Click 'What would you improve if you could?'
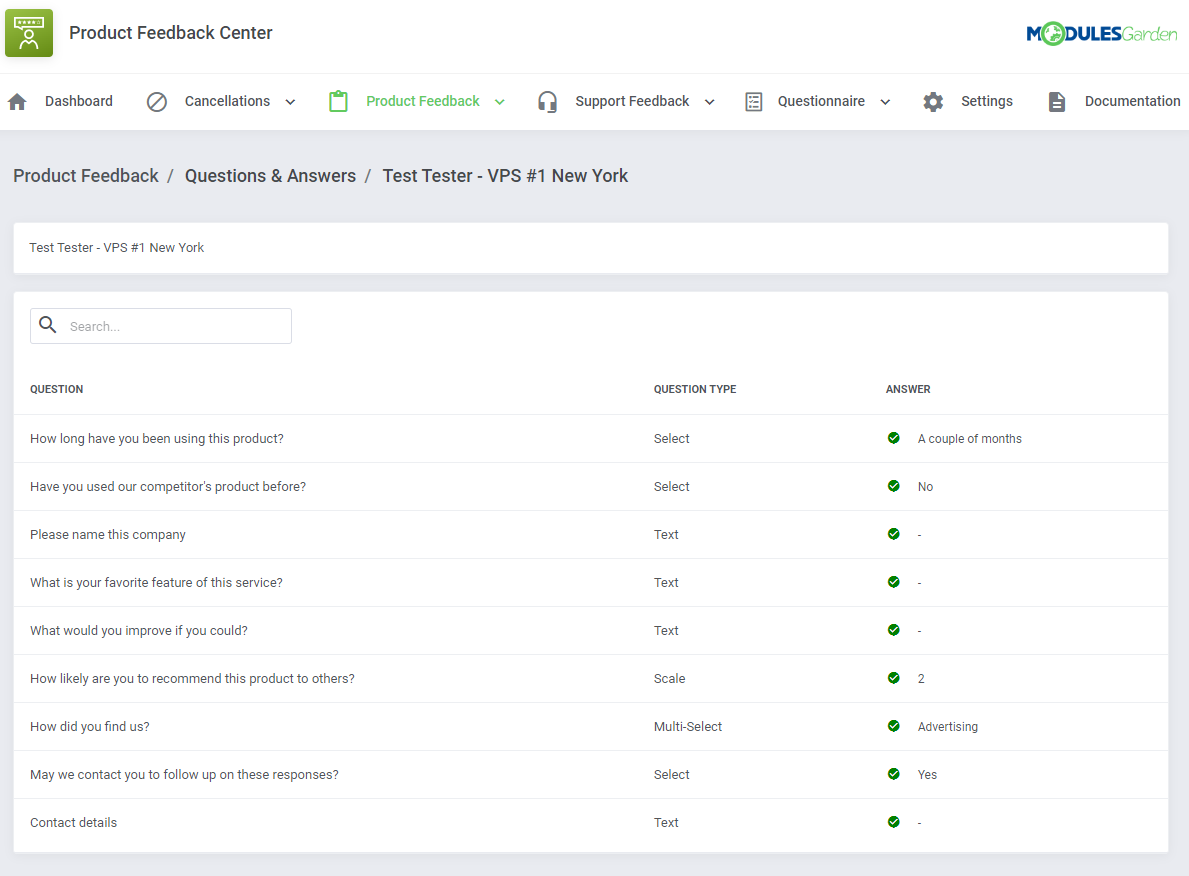 (x=139, y=631)
